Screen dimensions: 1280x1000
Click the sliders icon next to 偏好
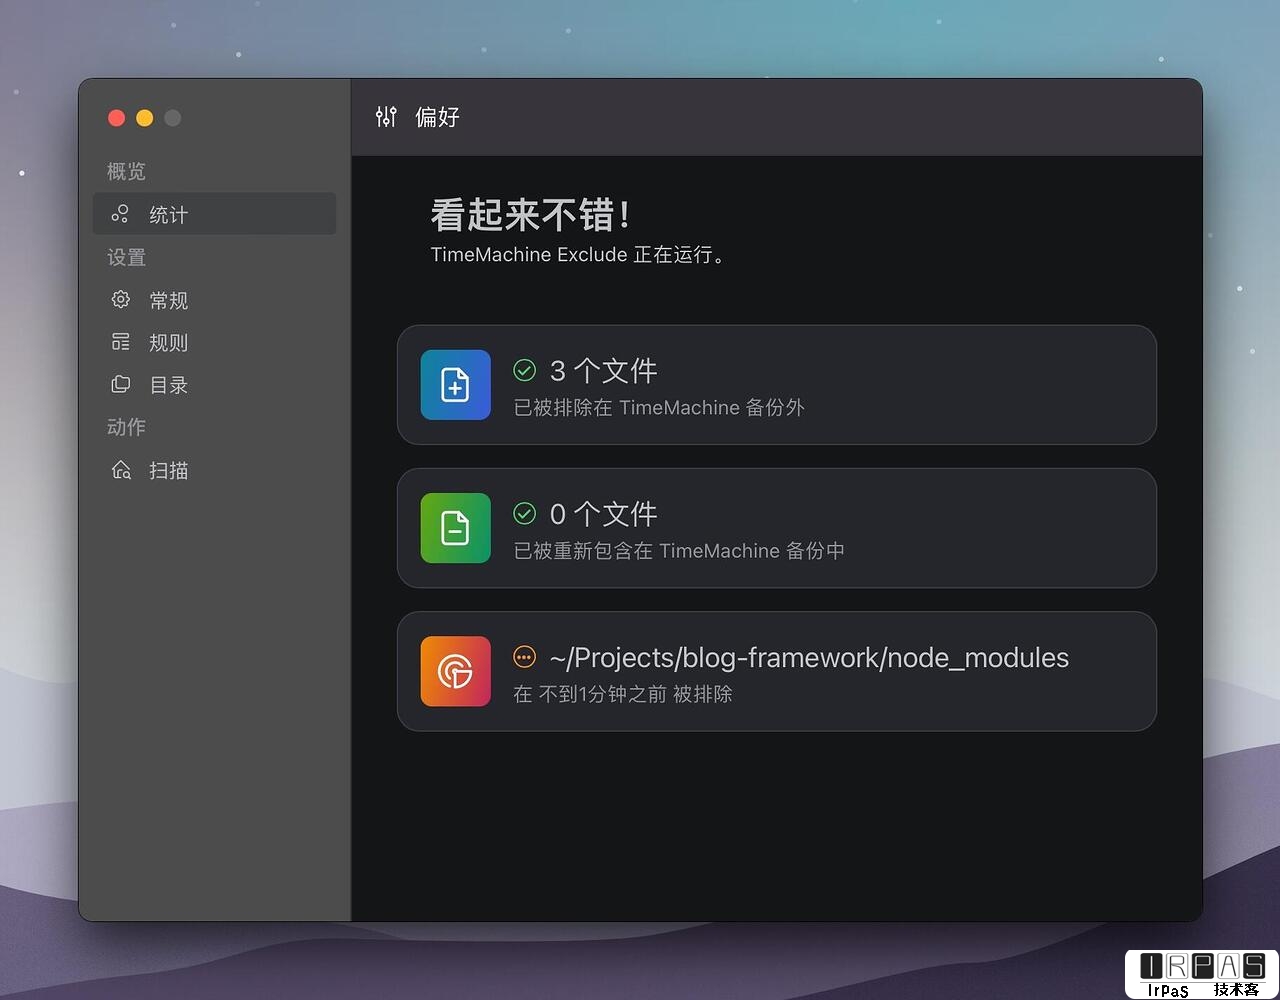[x=386, y=117]
